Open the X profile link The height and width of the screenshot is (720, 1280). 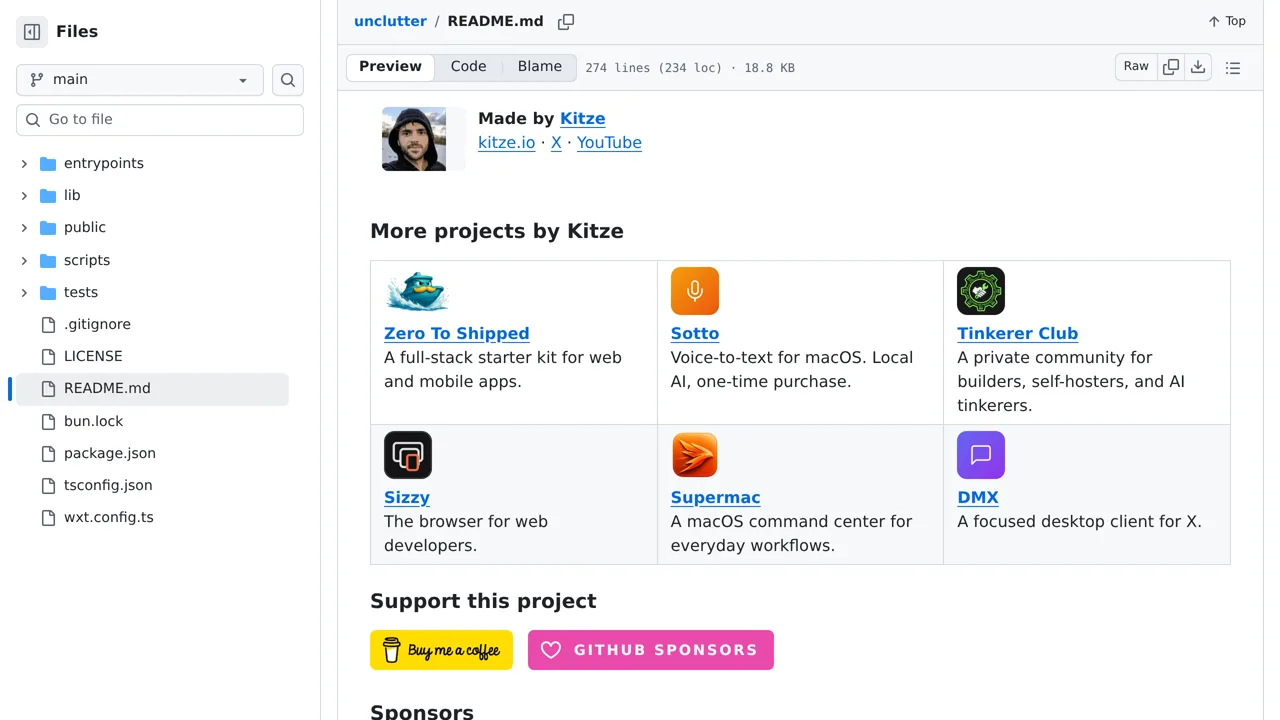556,142
